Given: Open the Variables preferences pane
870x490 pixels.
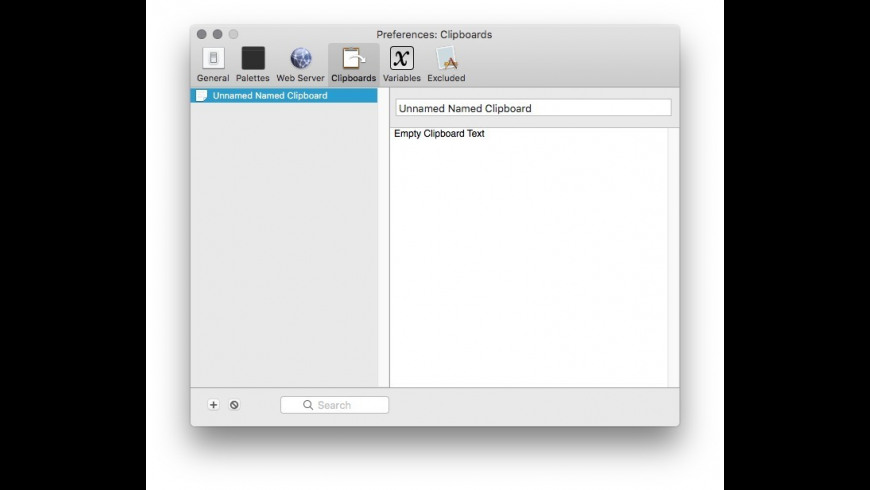Looking at the screenshot, I should pos(402,64).
